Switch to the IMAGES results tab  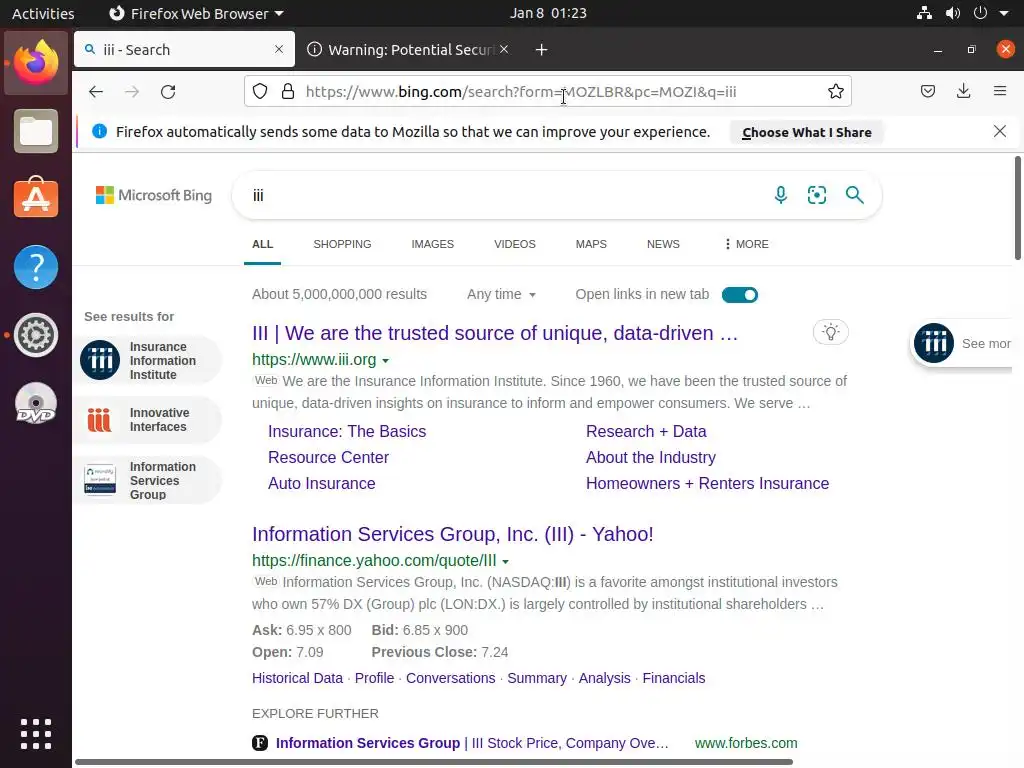tap(432, 244)
